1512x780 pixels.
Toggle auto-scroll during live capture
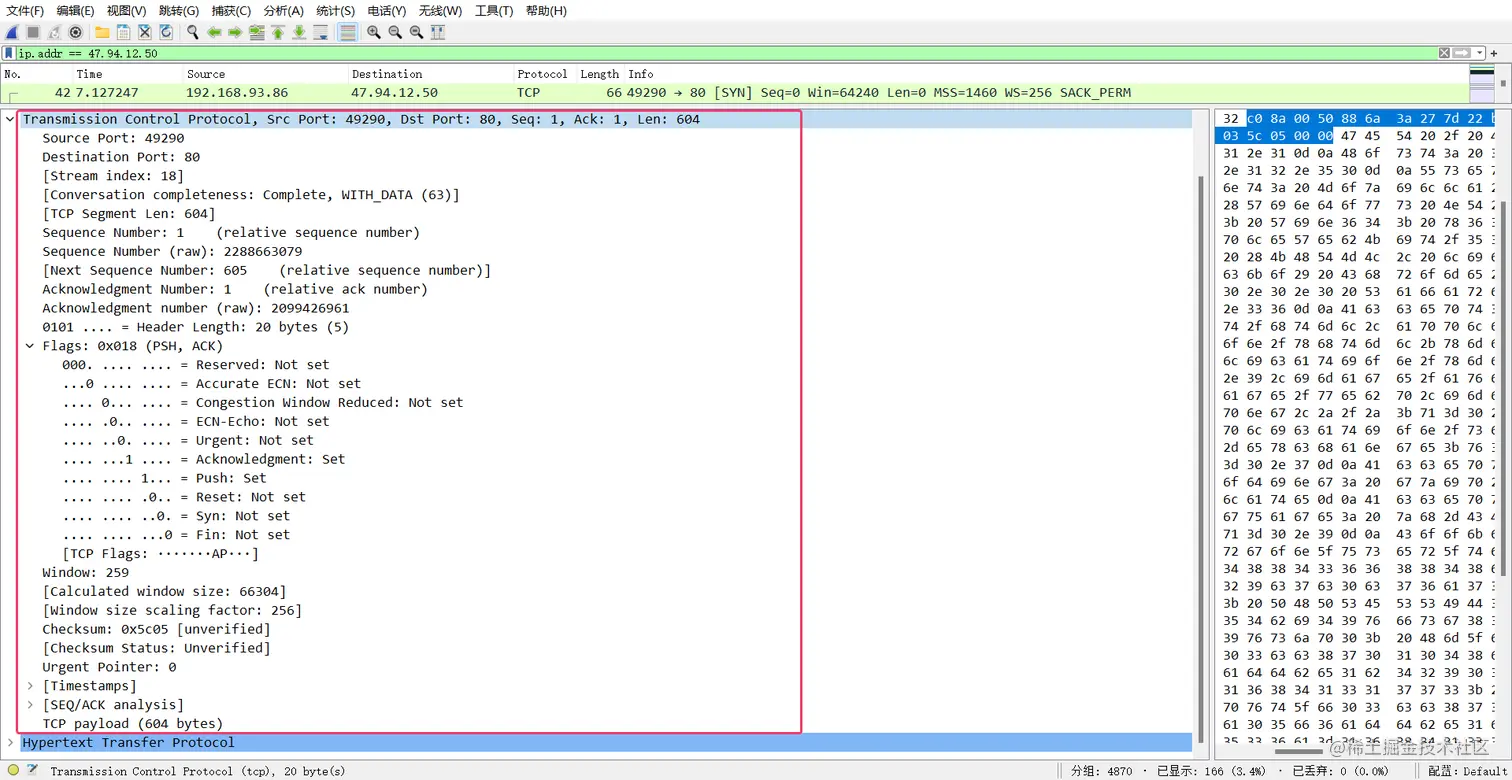point(321,32)
